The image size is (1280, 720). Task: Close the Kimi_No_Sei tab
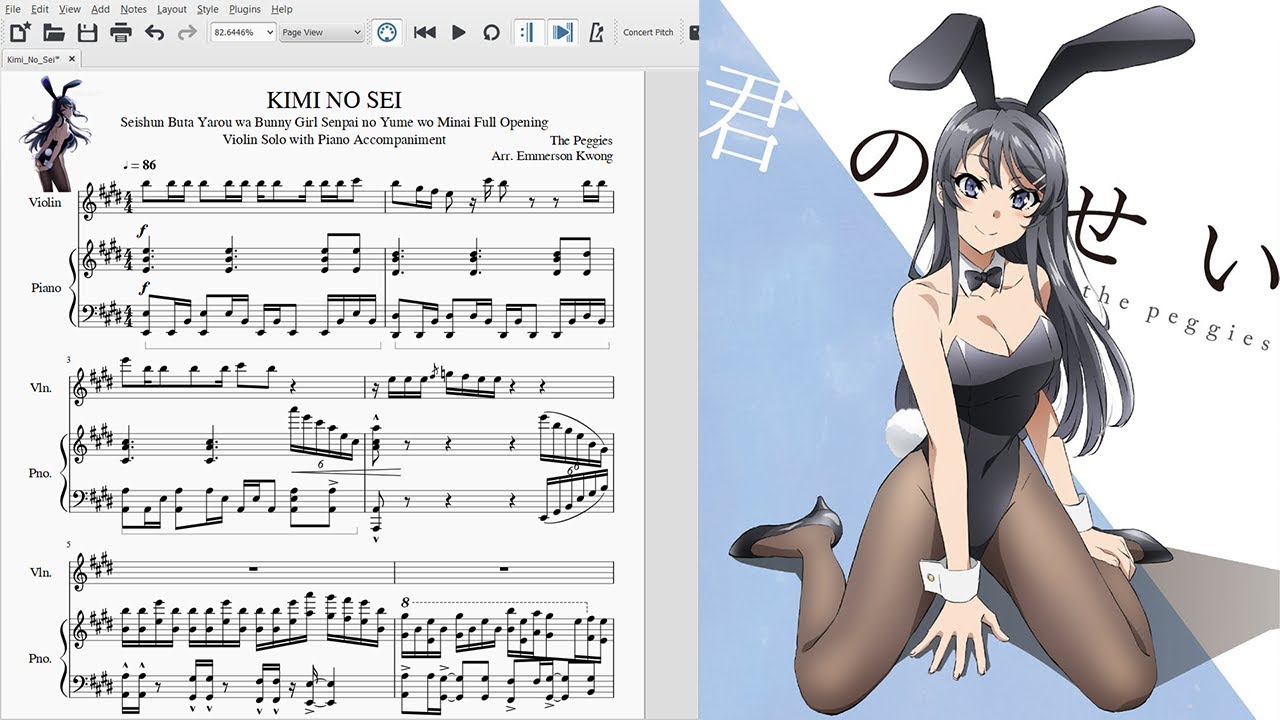72,59
